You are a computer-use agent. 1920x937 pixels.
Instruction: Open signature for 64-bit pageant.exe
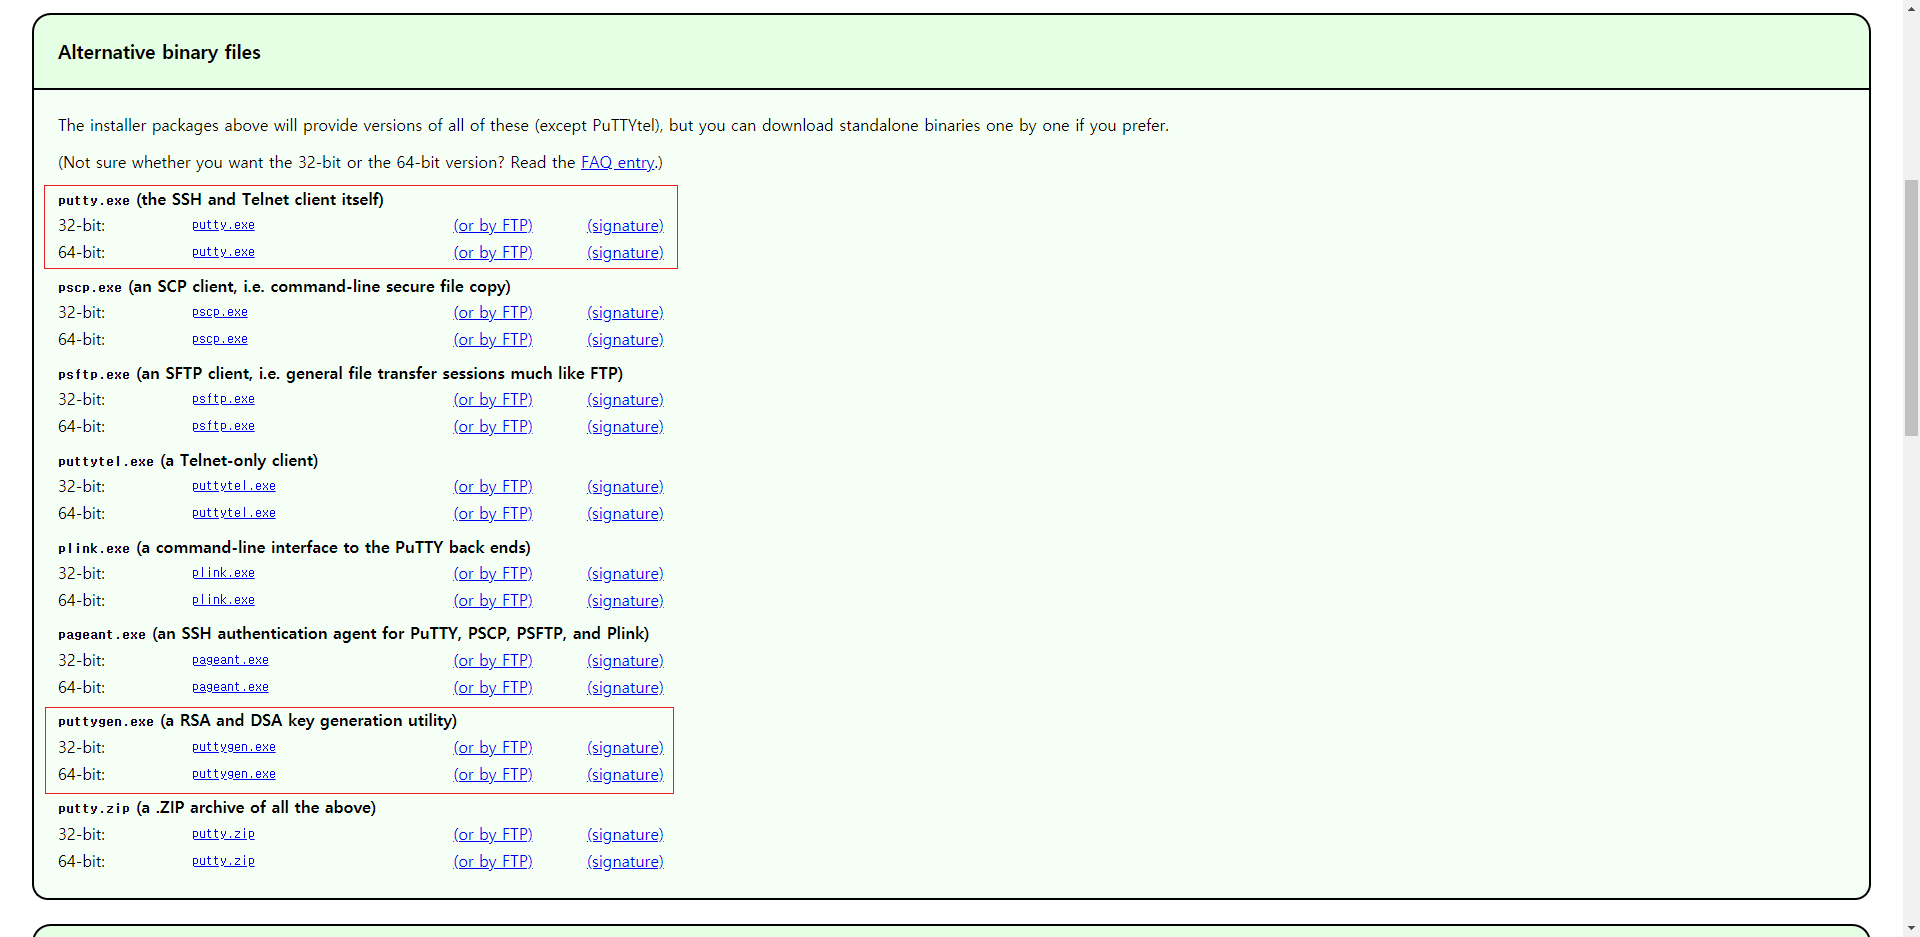[x=625, y=687]
